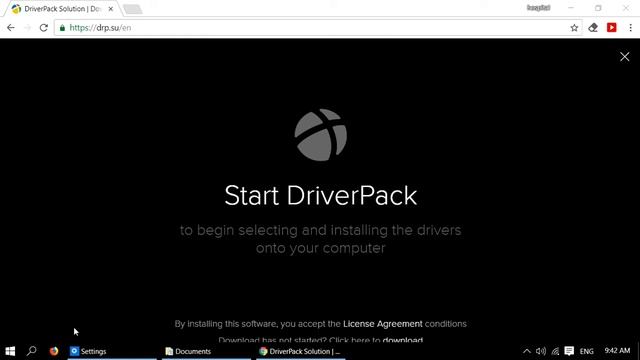This screenshot has height=360, width=640.
Task: Open network connection tray icon
Action: coord(555,351)
